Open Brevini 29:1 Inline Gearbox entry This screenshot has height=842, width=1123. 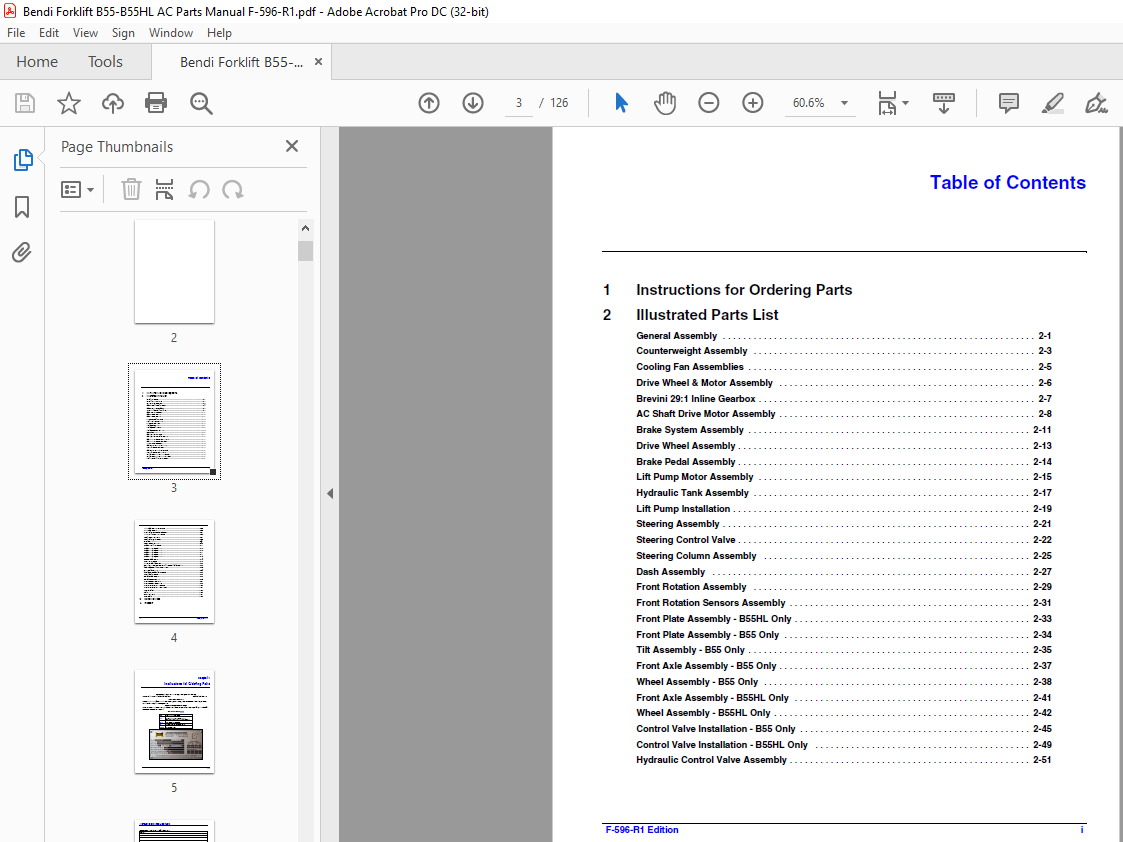[844, 399]
